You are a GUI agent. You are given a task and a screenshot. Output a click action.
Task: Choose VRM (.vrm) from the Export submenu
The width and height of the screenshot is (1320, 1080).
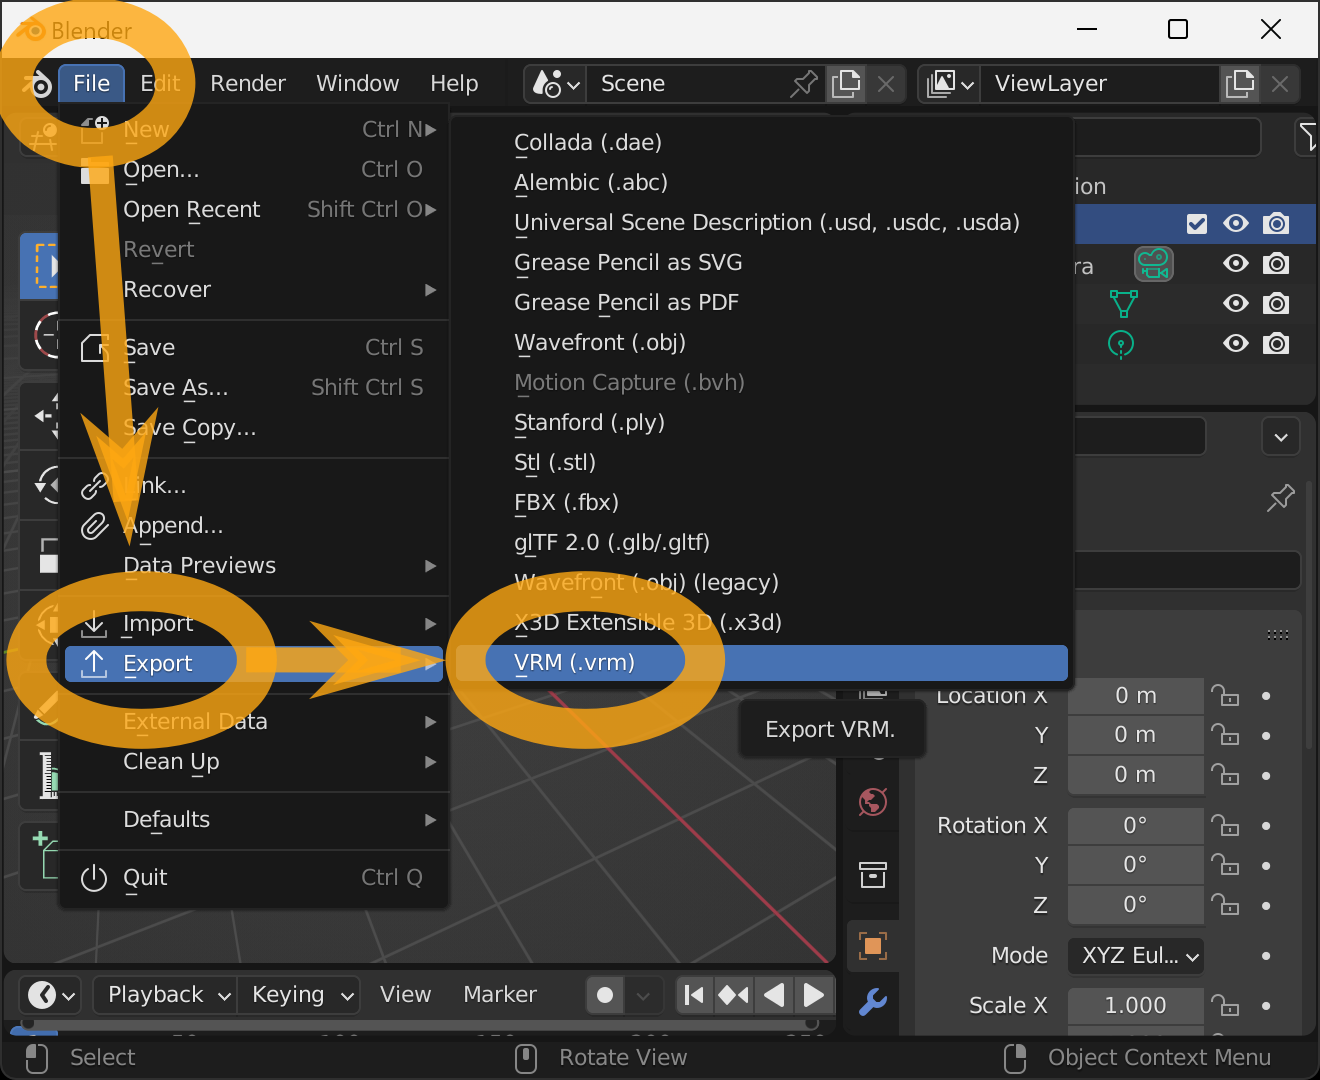click(762, 663)
